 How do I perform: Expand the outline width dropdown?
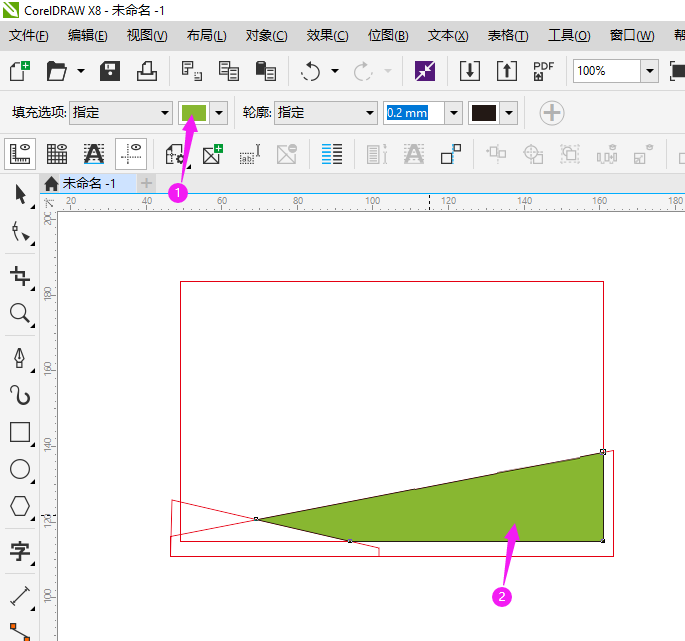click(x=453, y=113)
